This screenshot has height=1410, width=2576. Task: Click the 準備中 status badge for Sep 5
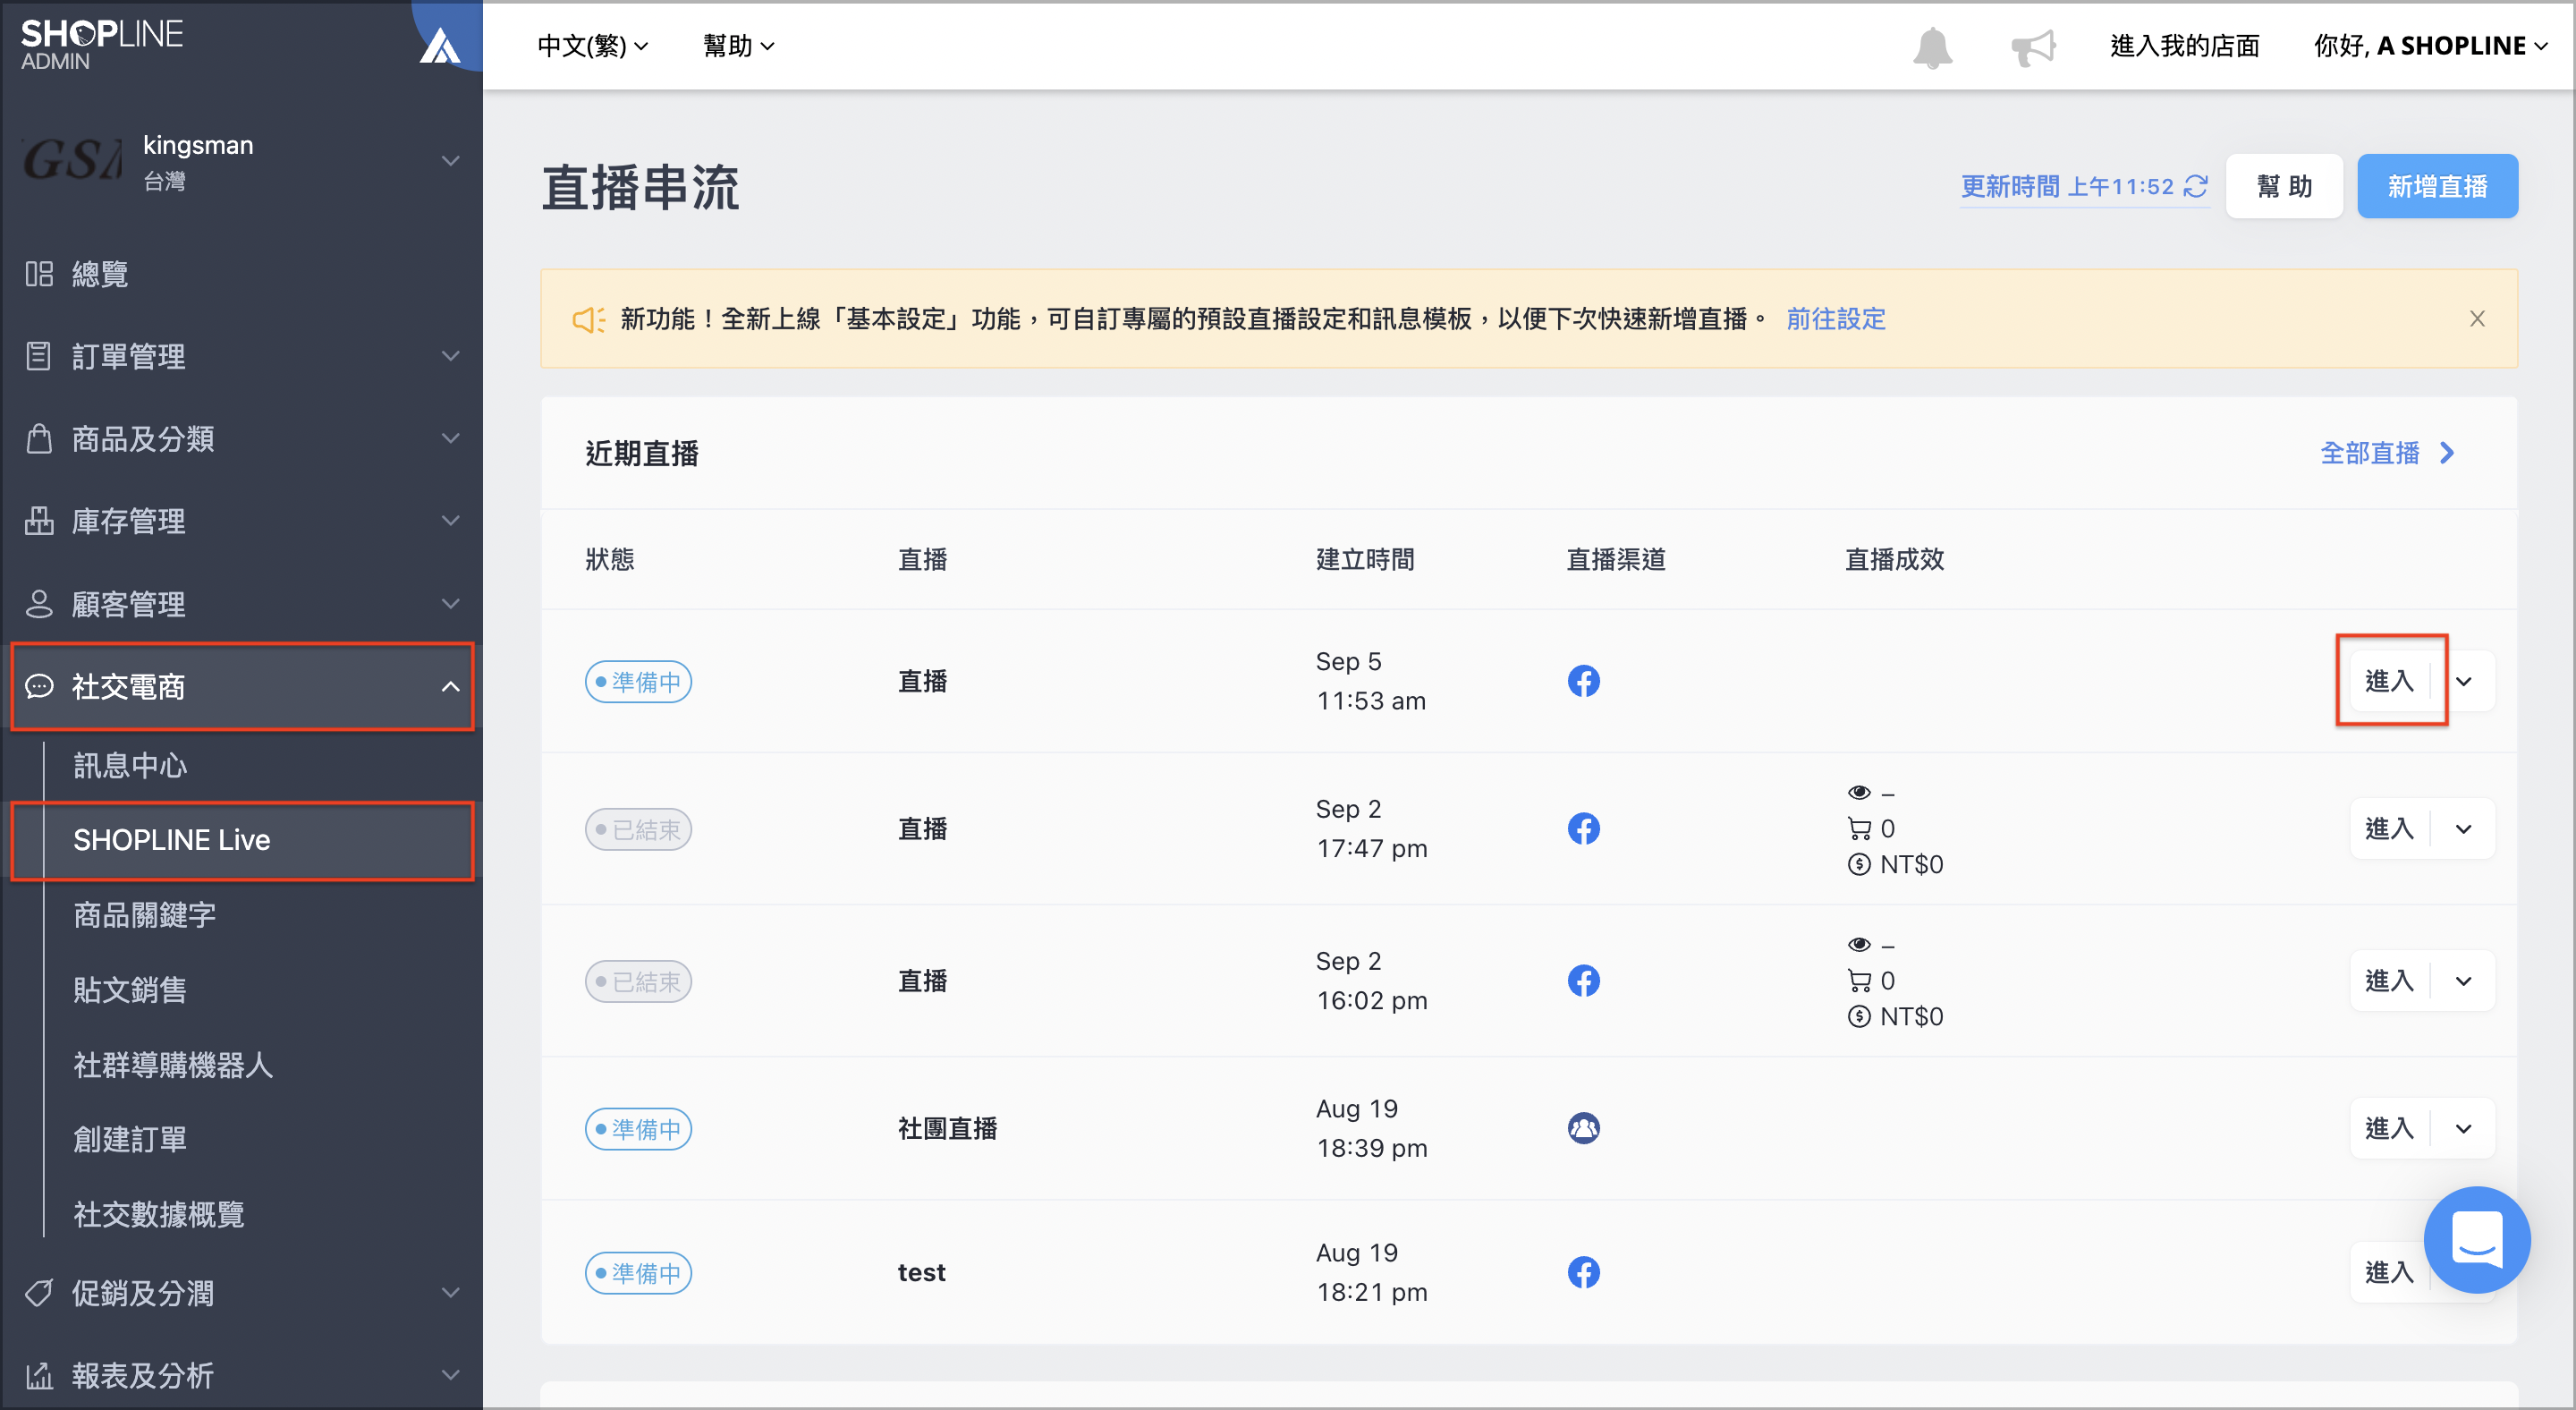[638, 682]
